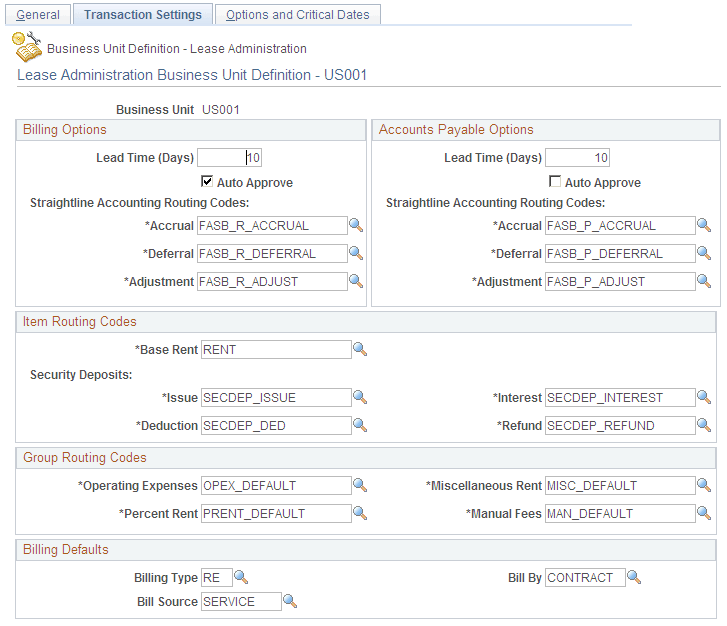Open Manual Fees routing code lookup
This screenshot has height=626, width=727.
[x=704, y=513]
